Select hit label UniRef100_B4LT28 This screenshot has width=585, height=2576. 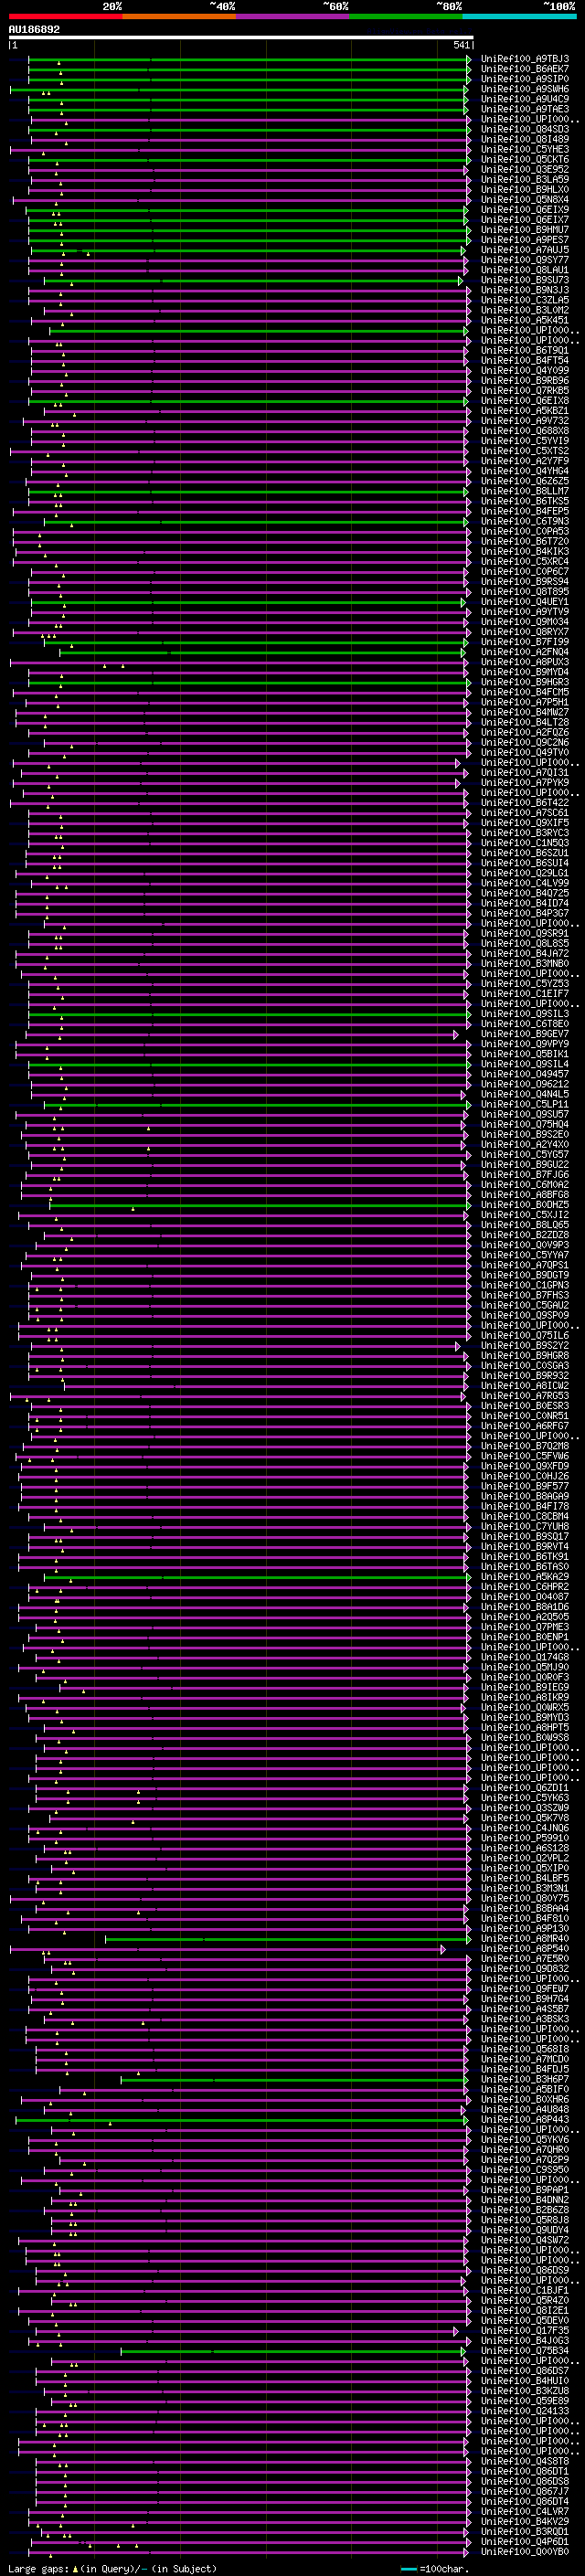click(525, 722)
